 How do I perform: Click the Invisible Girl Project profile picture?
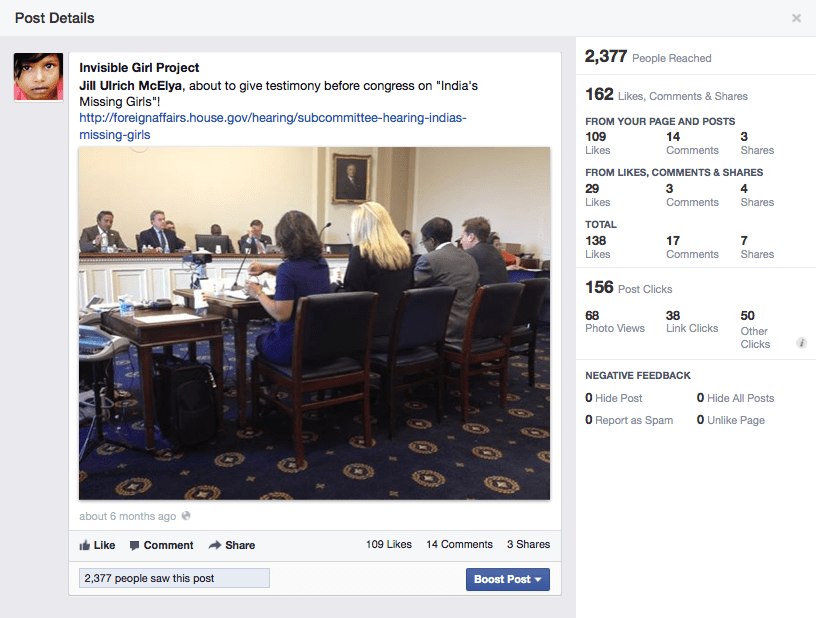click(39, 77)
